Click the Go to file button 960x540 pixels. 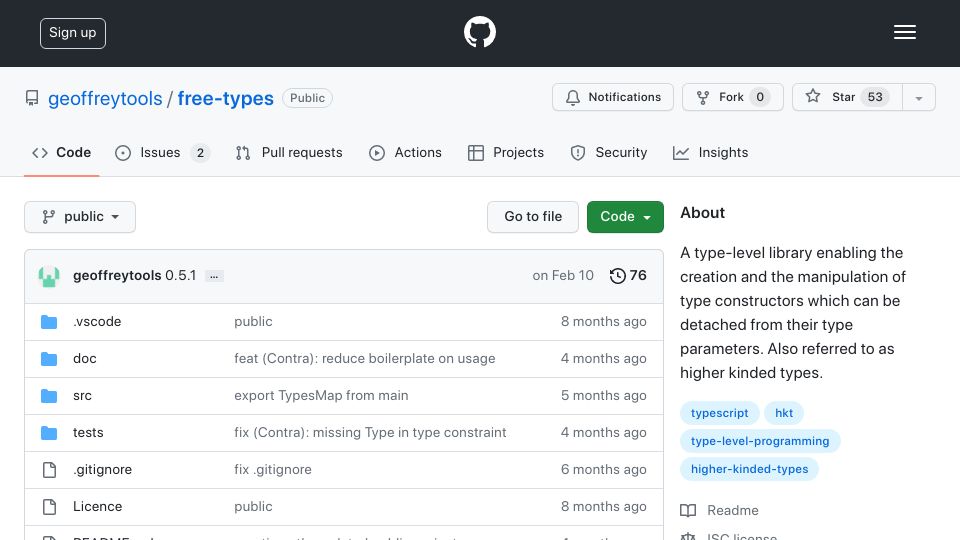click(533, 217)
